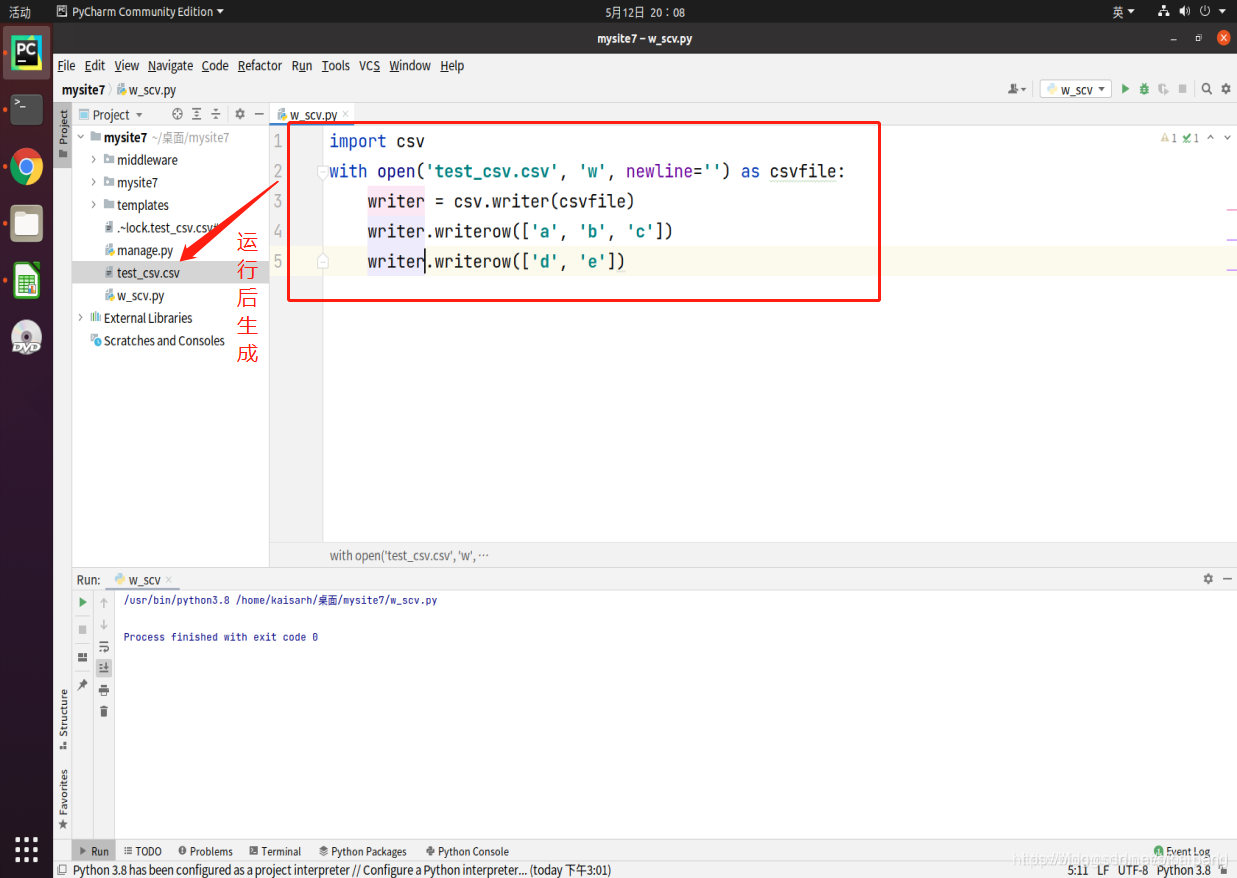1237x878 pixels.
Task: Open the Code menu
Action: (215, 65)
